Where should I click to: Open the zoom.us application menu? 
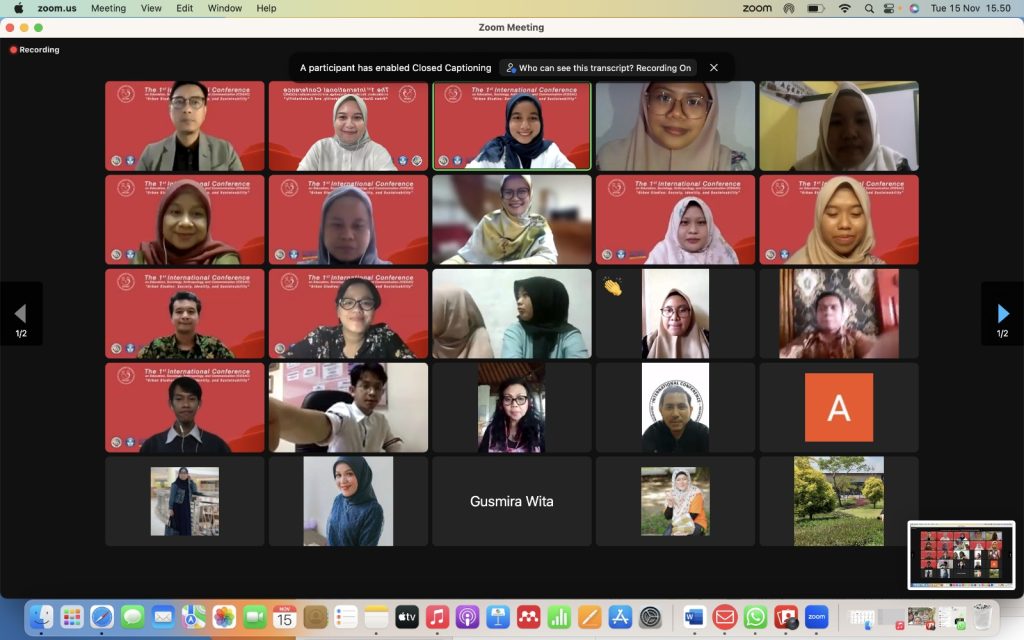tap(57, 8)
